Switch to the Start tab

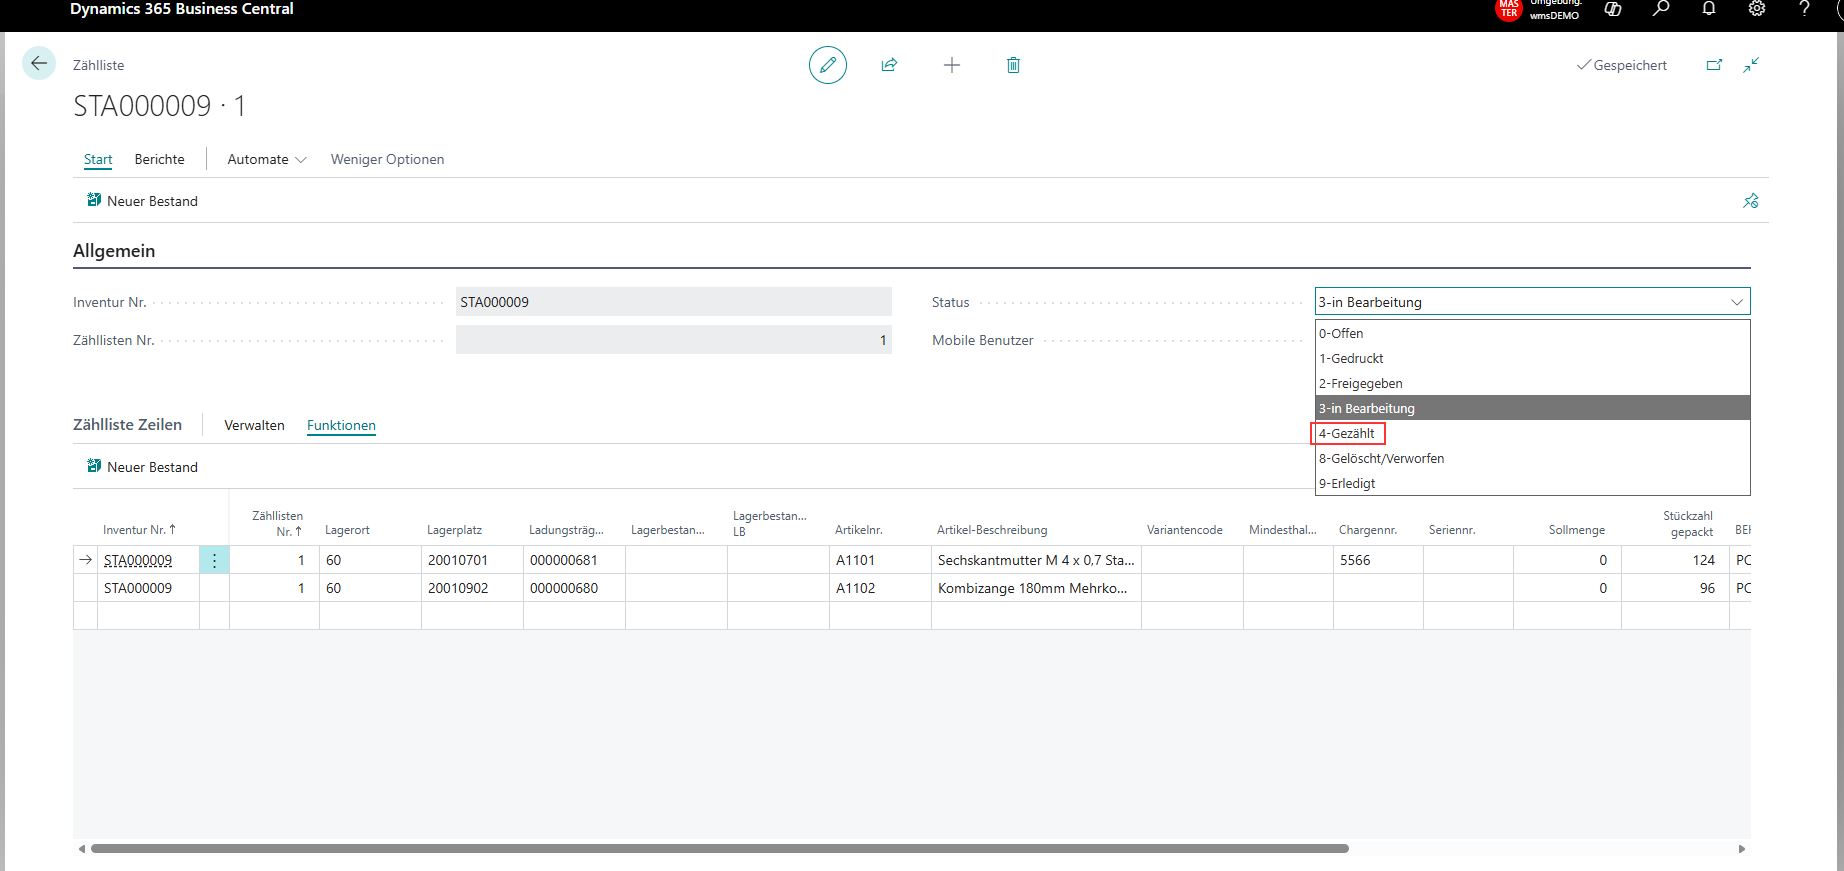pyautogui.click(x=98, y=159)
